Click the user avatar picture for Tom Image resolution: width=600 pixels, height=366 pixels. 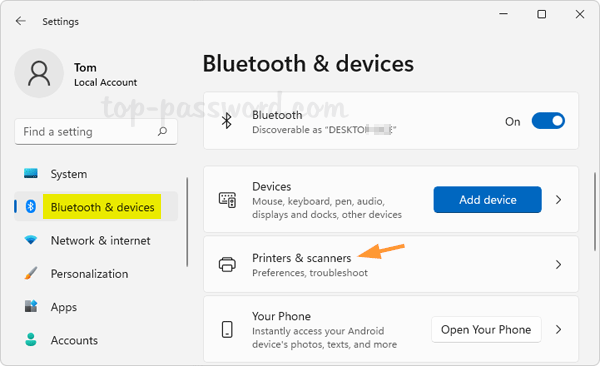[x=39, y=74]
